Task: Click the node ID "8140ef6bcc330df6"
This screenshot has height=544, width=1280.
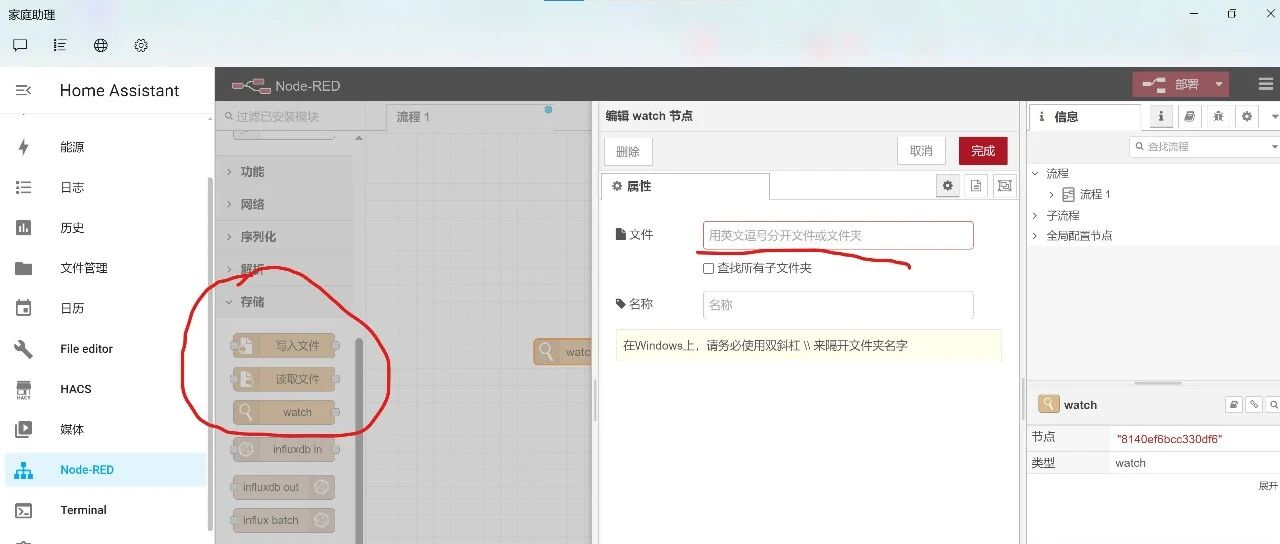Action: point(1169,439)
